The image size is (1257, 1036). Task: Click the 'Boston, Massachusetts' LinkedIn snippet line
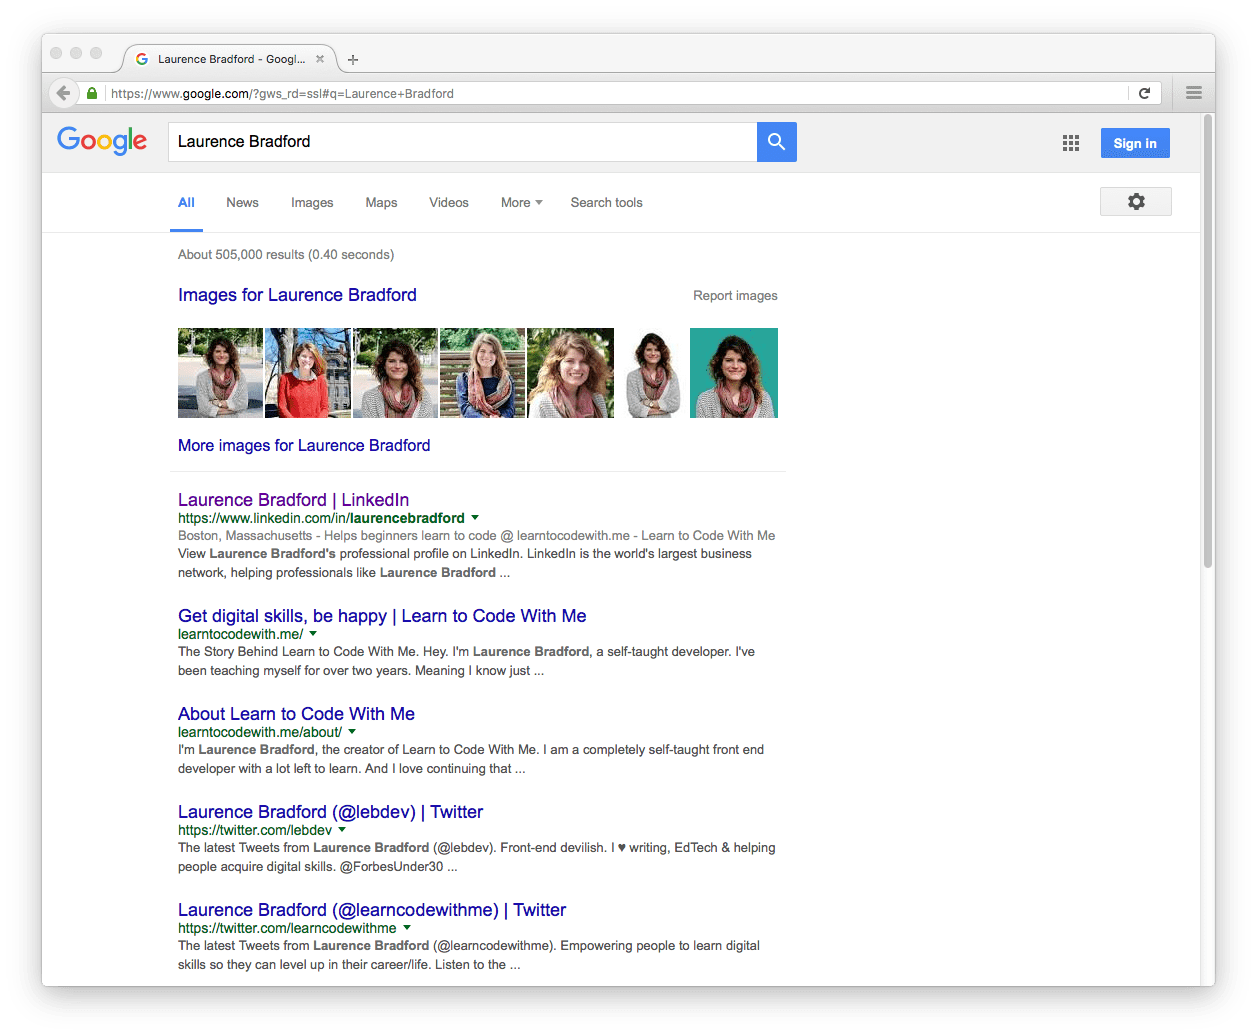pyautogui.click(x=476, y=536)
